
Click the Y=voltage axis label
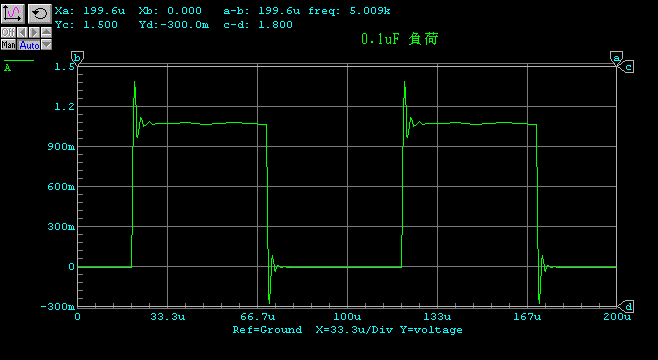[431, 330]
